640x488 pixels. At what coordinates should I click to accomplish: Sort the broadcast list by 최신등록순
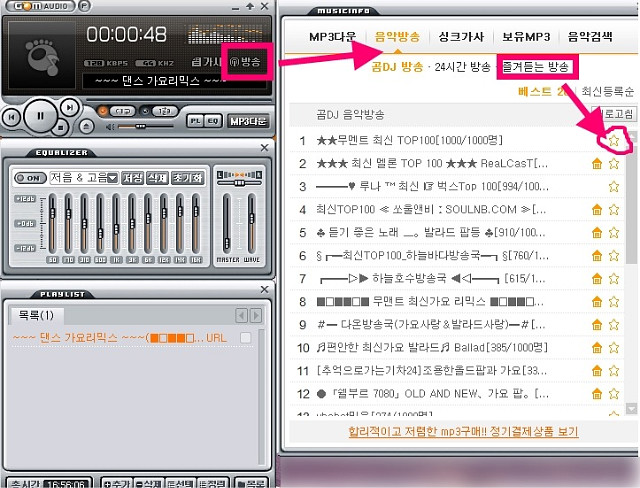pyautogui.click(x=608, y=91)
